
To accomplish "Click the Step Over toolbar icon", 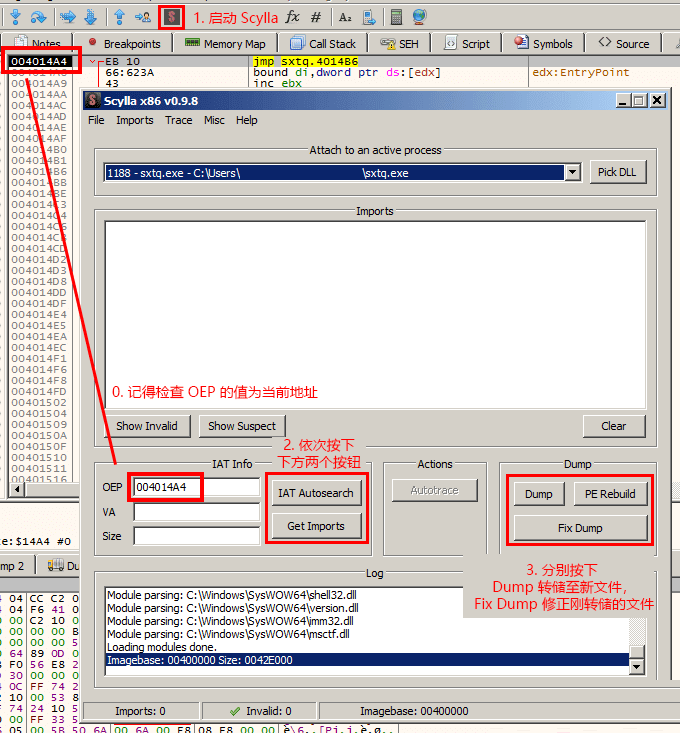I will tap(38, 17).
